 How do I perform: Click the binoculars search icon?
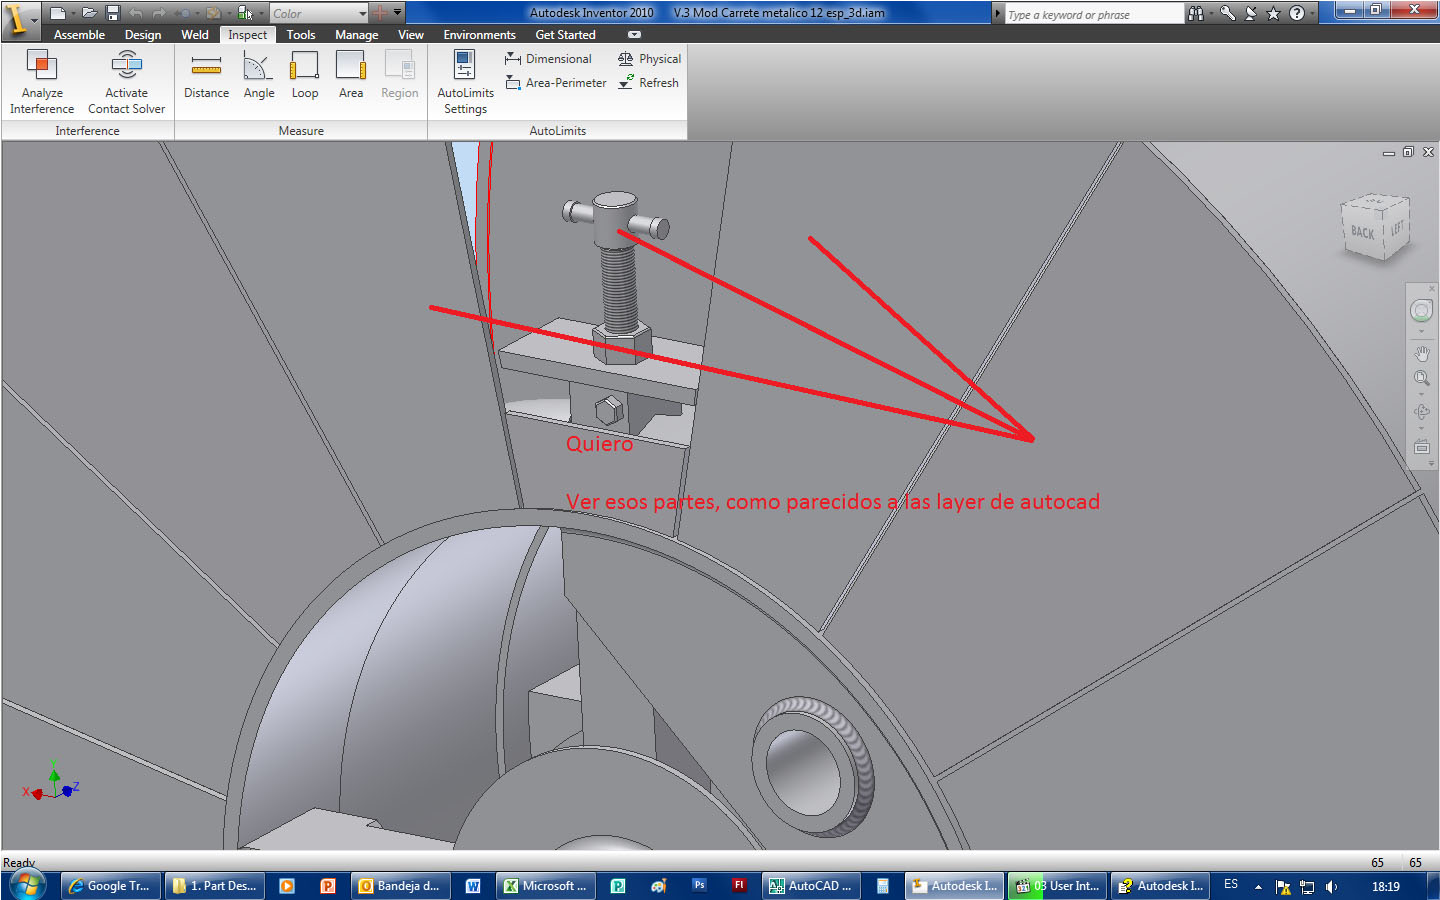pos(1195,13)
